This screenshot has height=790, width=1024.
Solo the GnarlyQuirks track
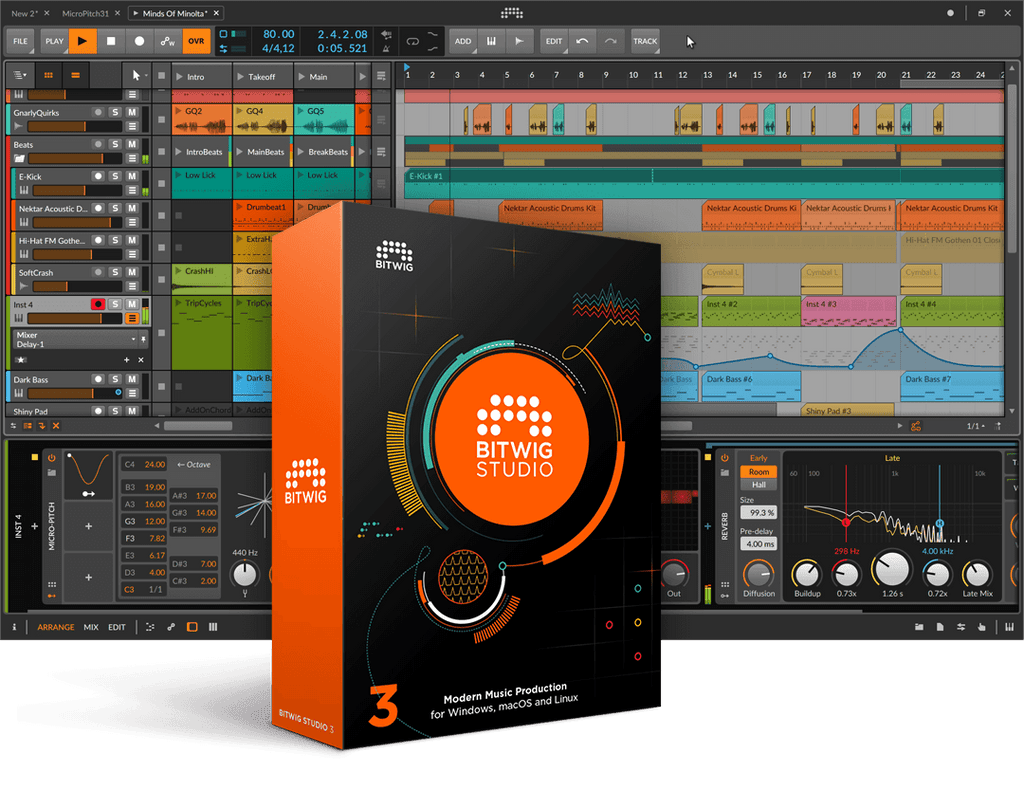tap(116, 112)
